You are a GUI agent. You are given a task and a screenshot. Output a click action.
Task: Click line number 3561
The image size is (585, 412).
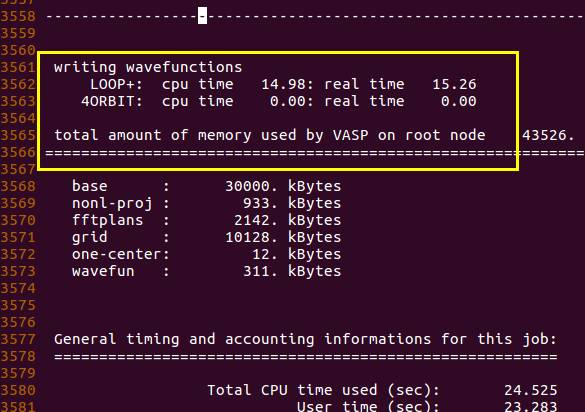pos(18,68)
